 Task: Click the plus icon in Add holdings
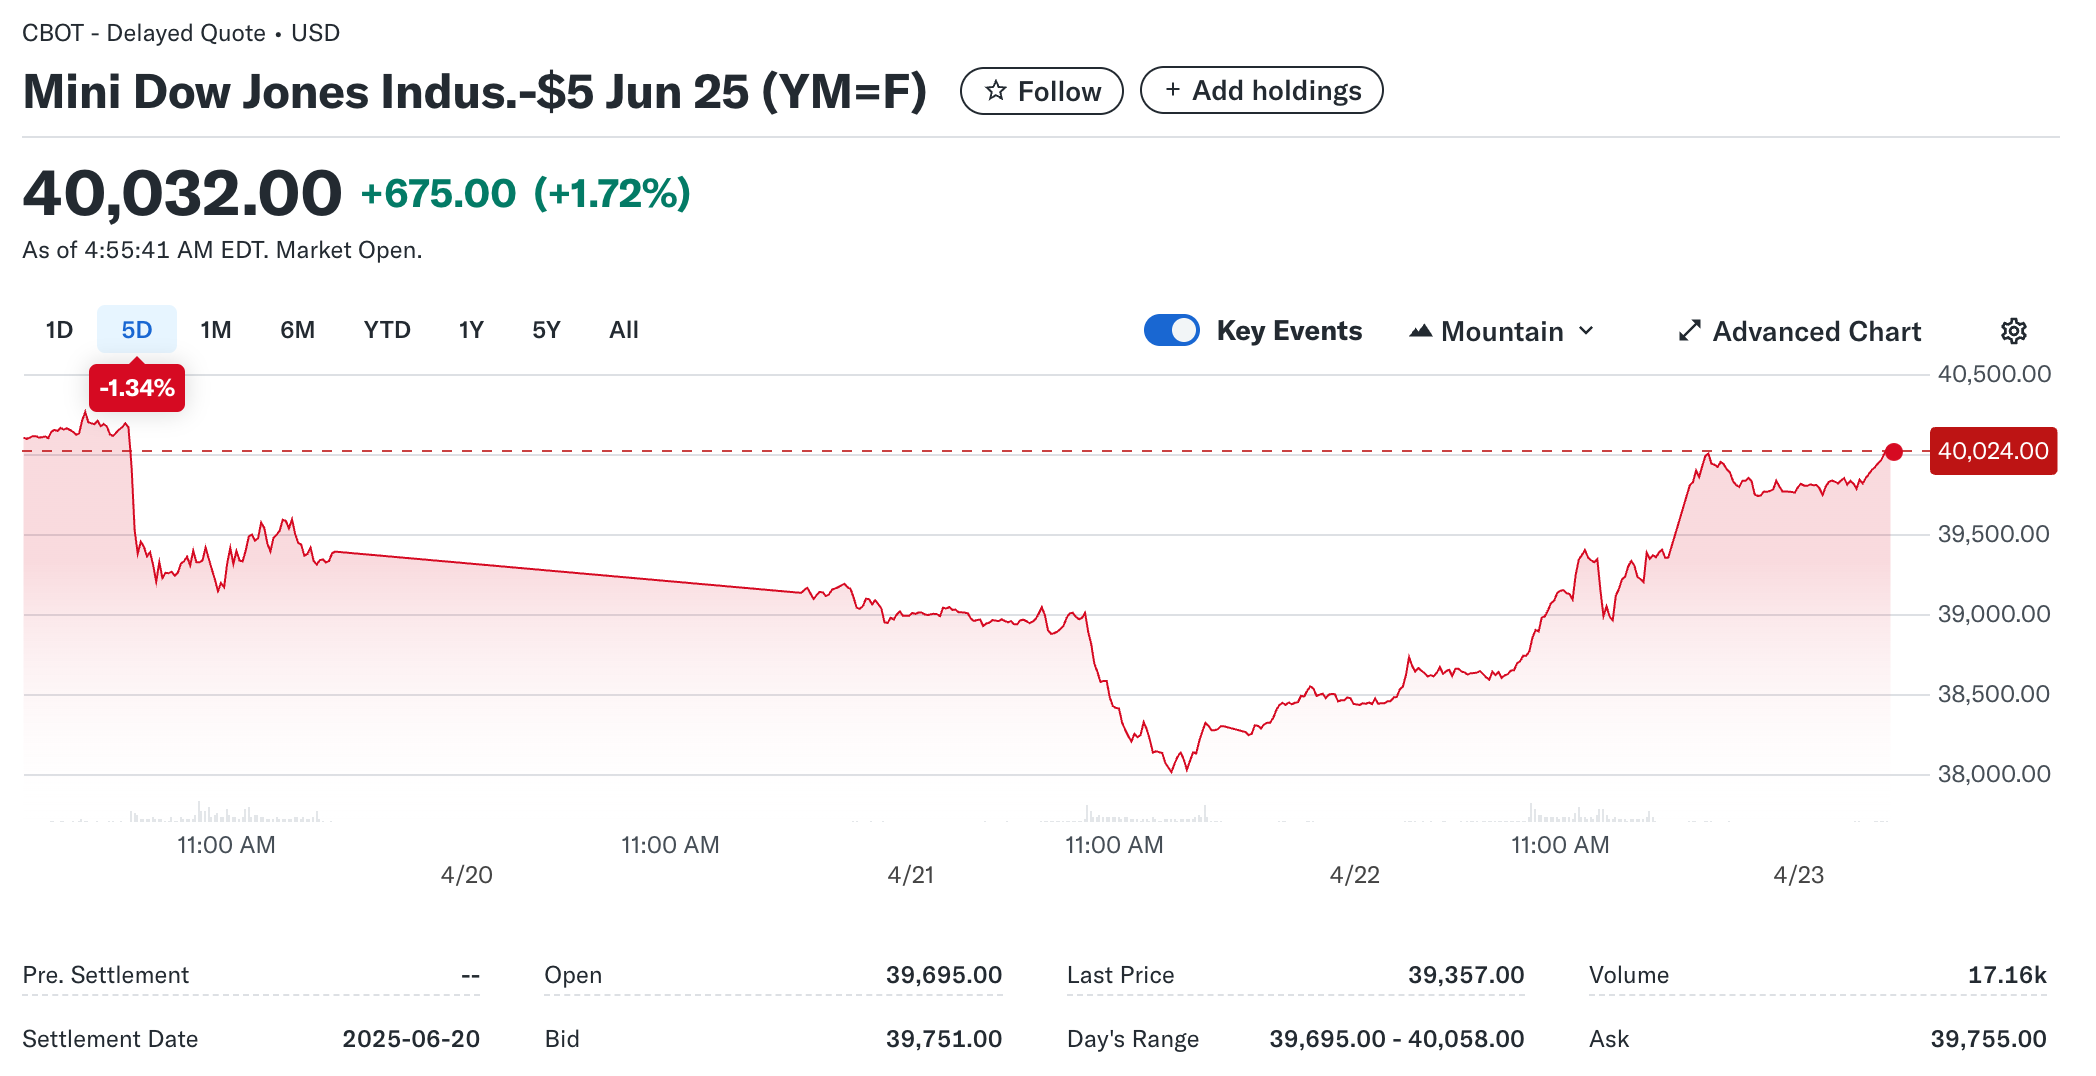coord(1172,90)
